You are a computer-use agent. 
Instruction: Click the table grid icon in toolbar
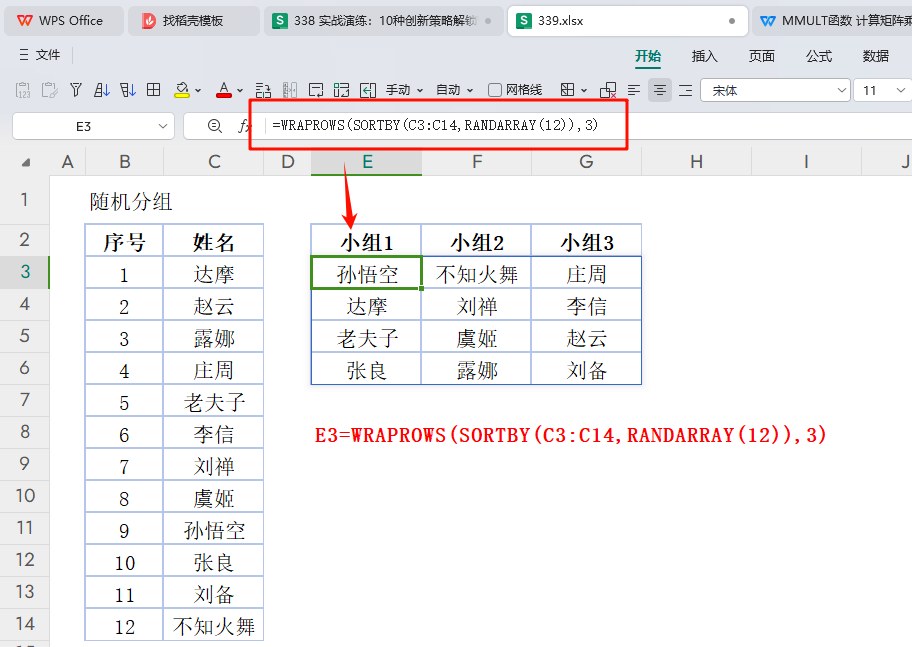(154, 90)
